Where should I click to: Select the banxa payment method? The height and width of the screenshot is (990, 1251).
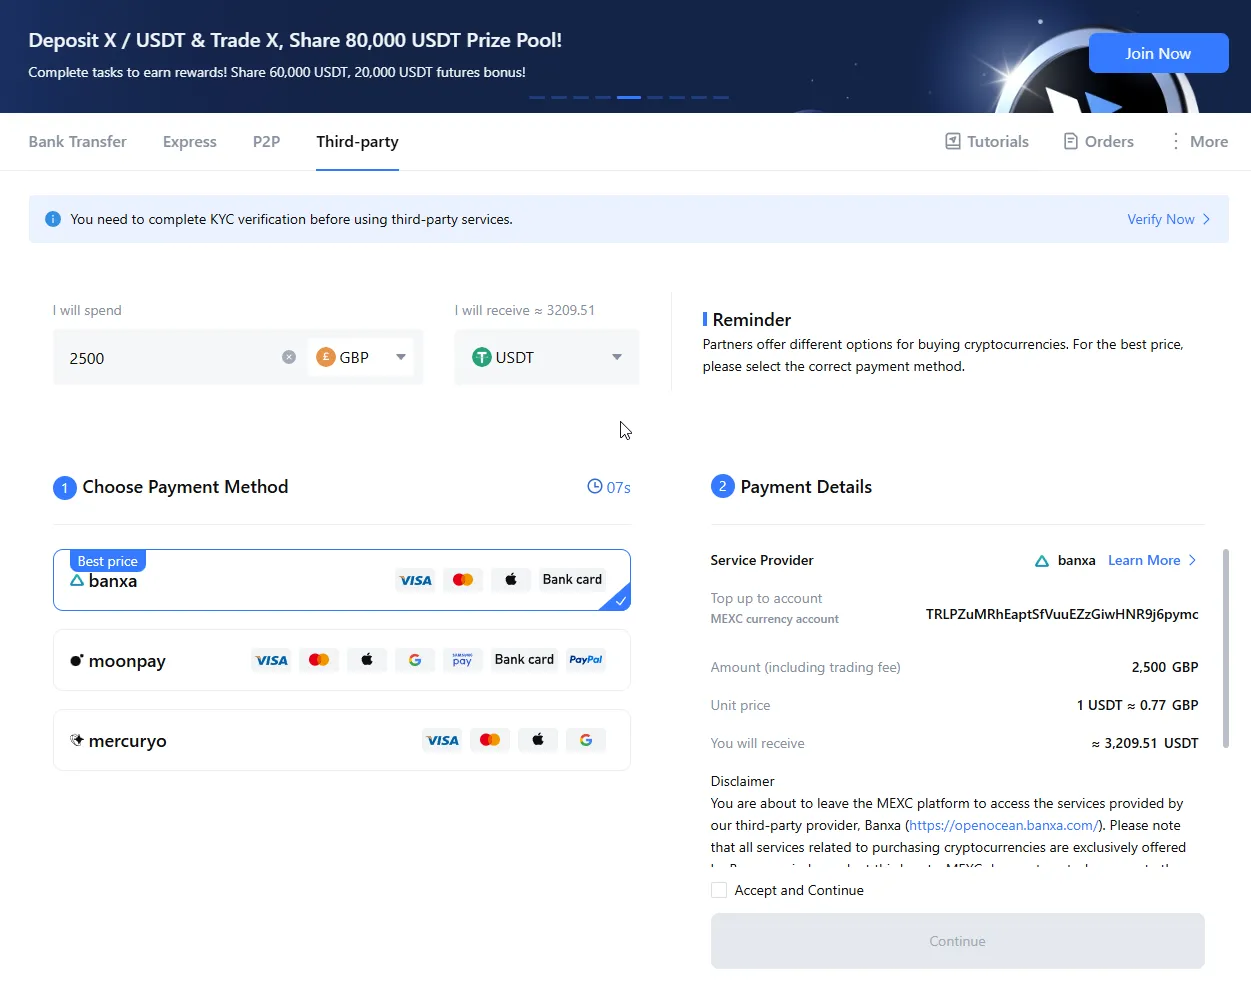[342, 580]
